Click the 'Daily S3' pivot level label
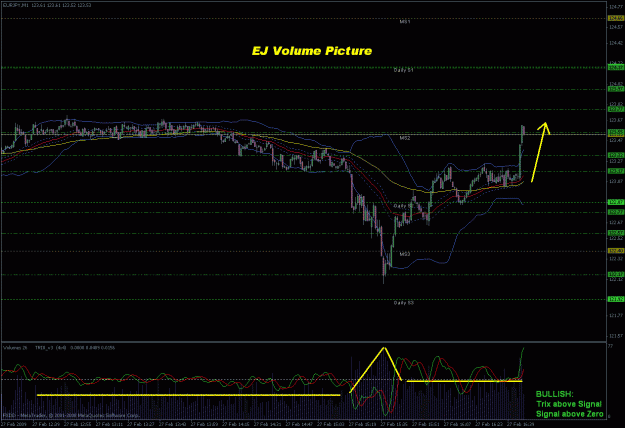Image resolution: width=625 pixels, height=428 pixels. pos(404,303)
